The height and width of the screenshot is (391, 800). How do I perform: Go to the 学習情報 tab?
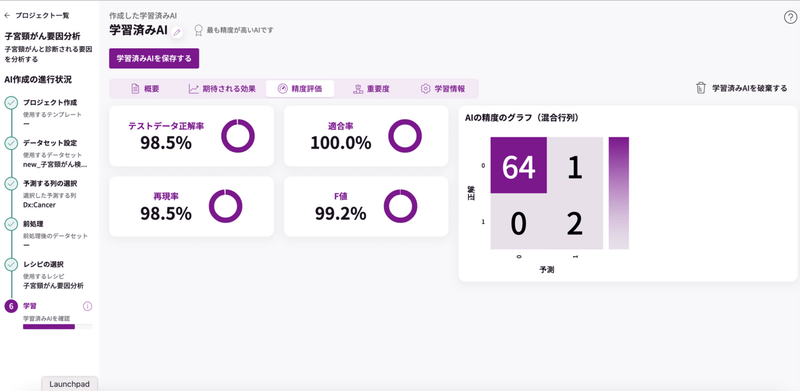click(x=443, y=89)
